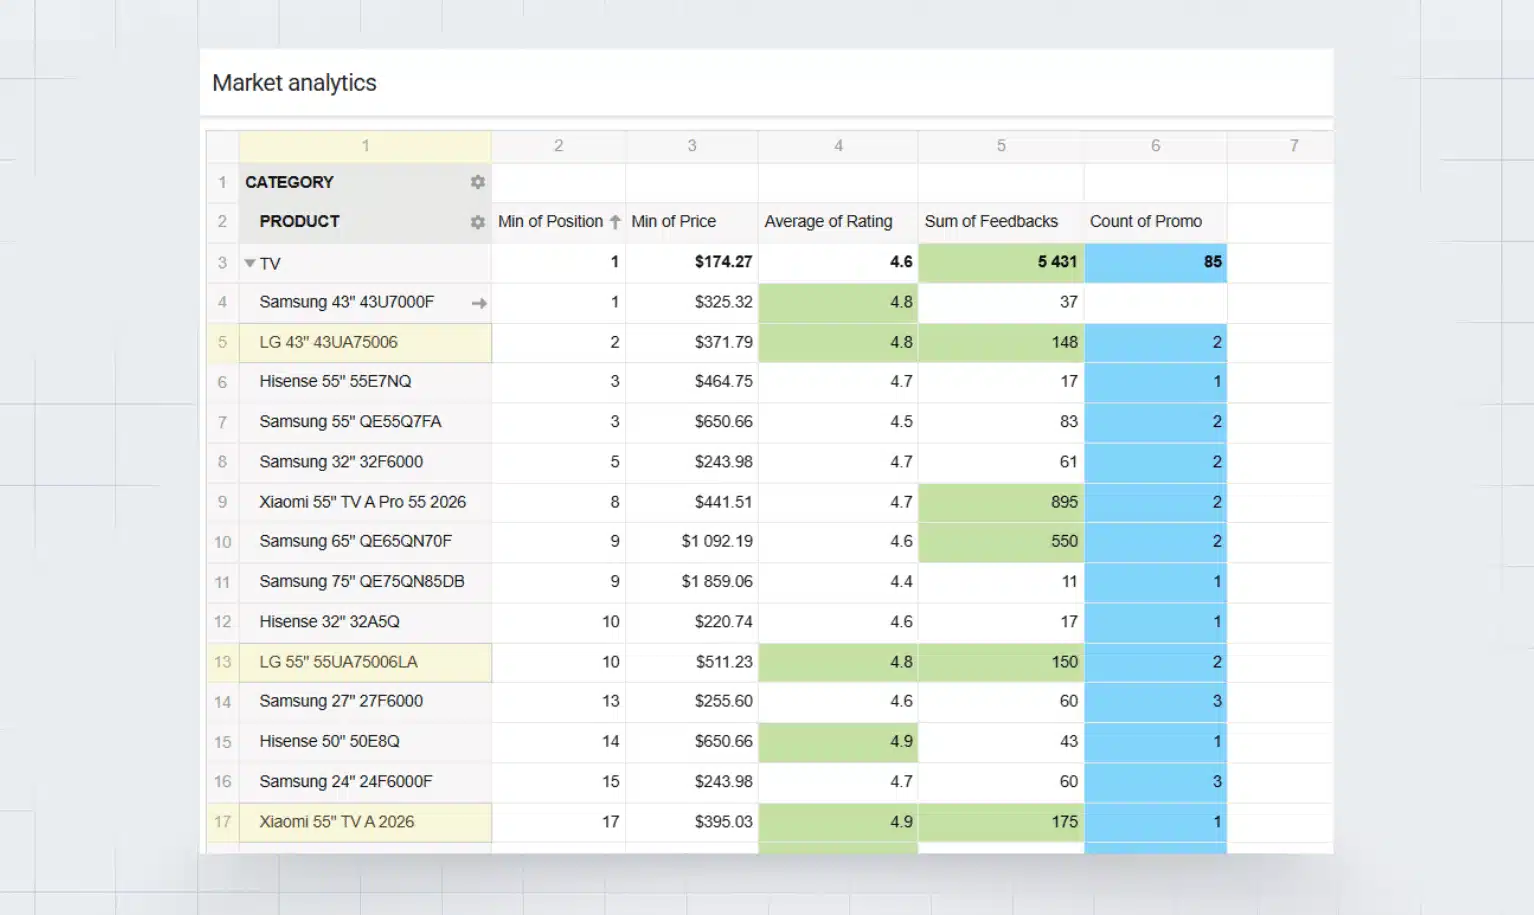1534x915 pixels.
Task: Collapse the TV category group
Action: coord(250,263)
